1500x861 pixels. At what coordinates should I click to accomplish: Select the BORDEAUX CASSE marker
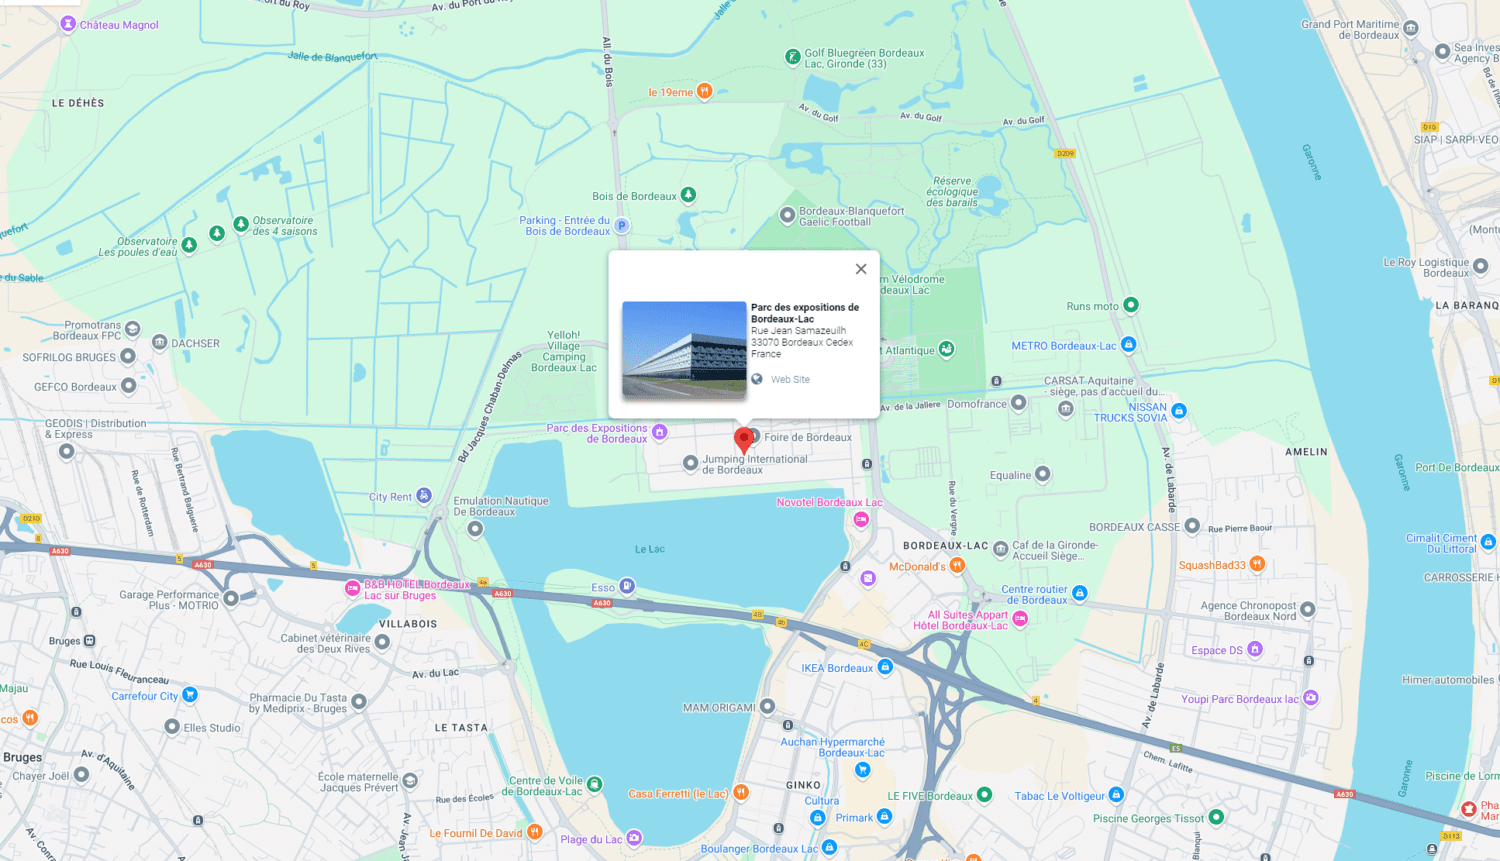point(1192,526)
